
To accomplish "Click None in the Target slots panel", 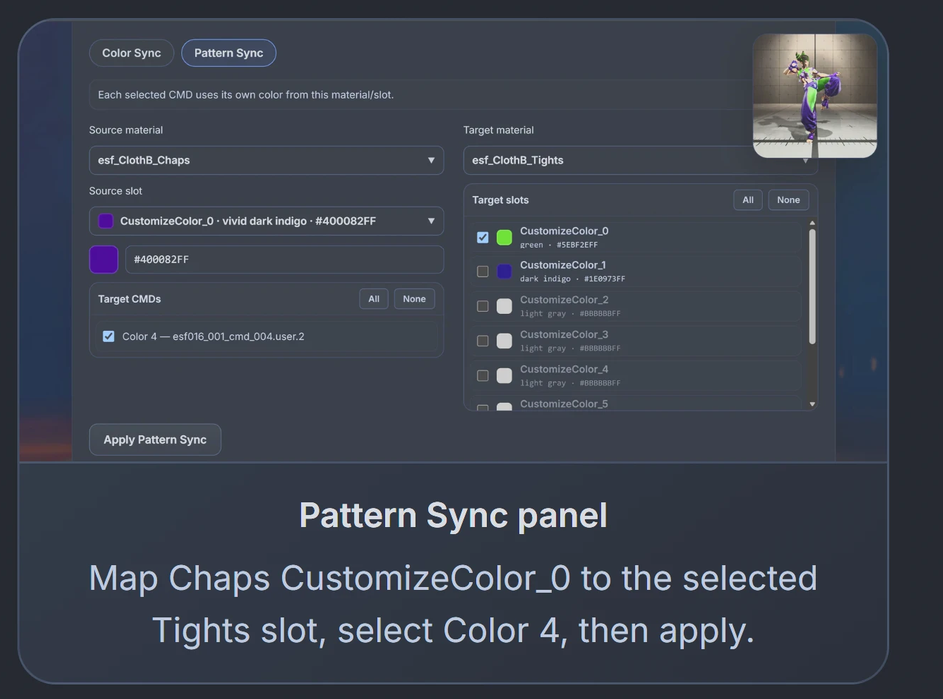I will point(788,200).
